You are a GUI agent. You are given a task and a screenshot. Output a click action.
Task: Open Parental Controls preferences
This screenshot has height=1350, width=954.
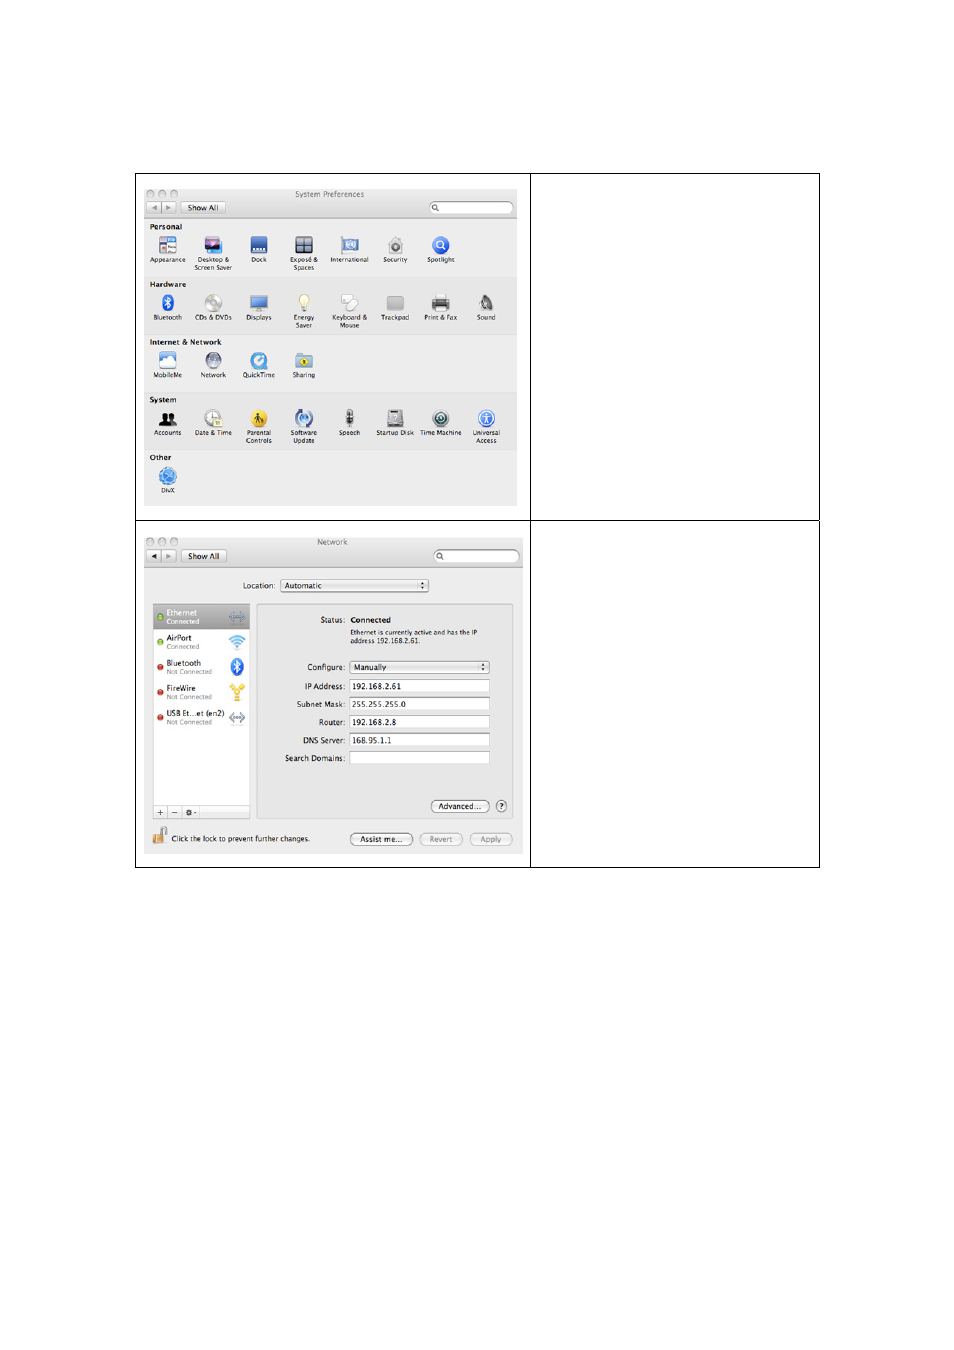[259, 419]
